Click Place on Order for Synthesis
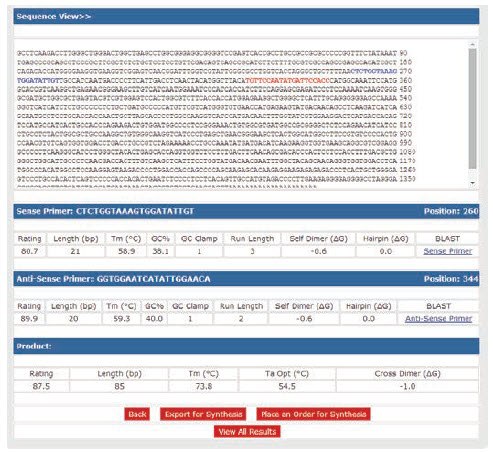This screenshot has width=493, height=453. [x=313, y=414]
